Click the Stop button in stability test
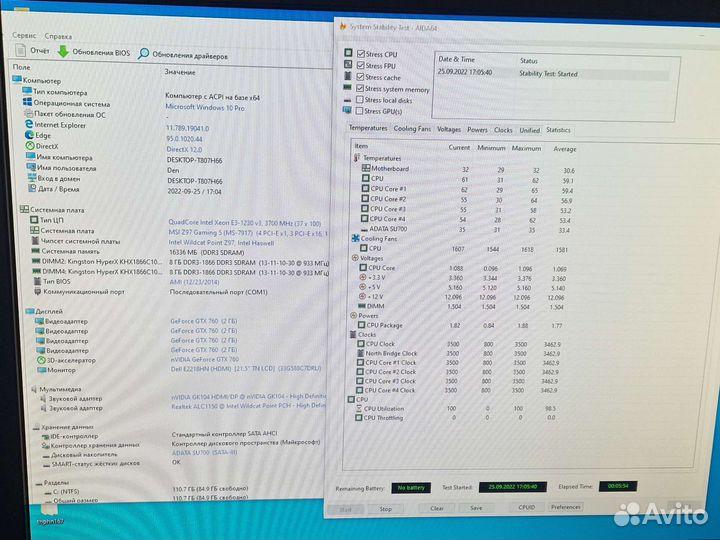Viewport: 720px width, 540px height. (386, 509)
